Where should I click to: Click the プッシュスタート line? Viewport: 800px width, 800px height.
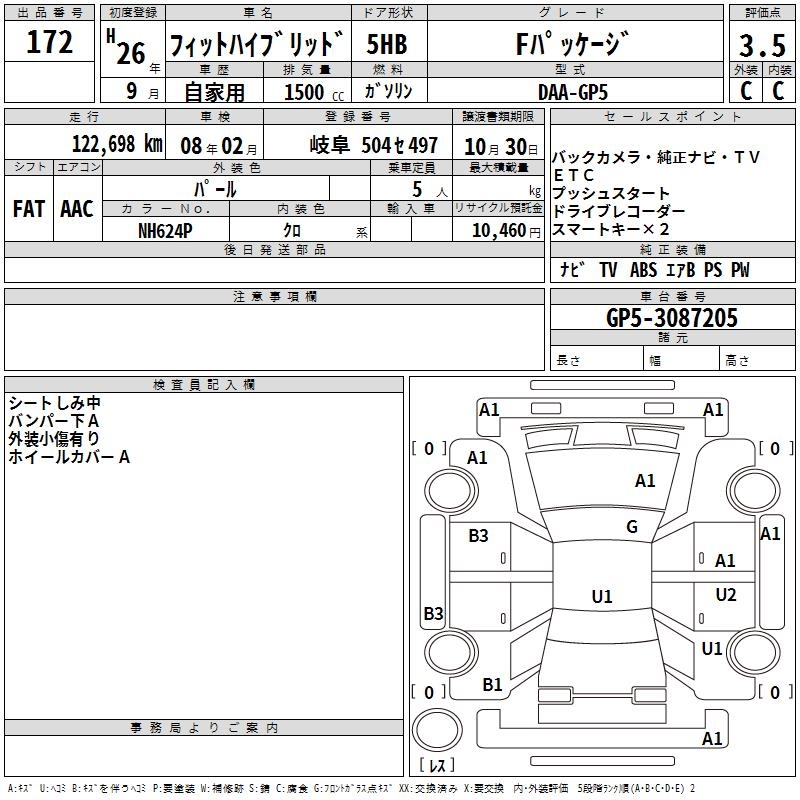[611, 193]
